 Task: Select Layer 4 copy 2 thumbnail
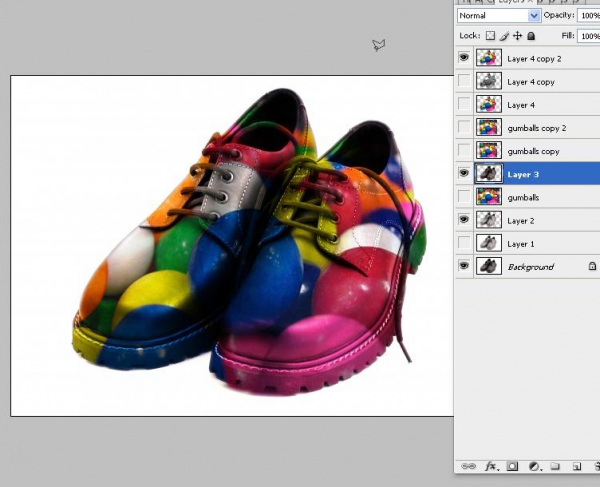tap(489, 58)
